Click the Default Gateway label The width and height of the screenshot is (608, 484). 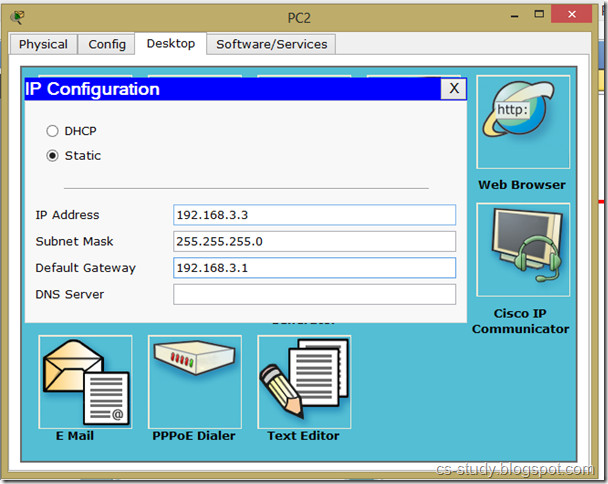pos(85,268)
